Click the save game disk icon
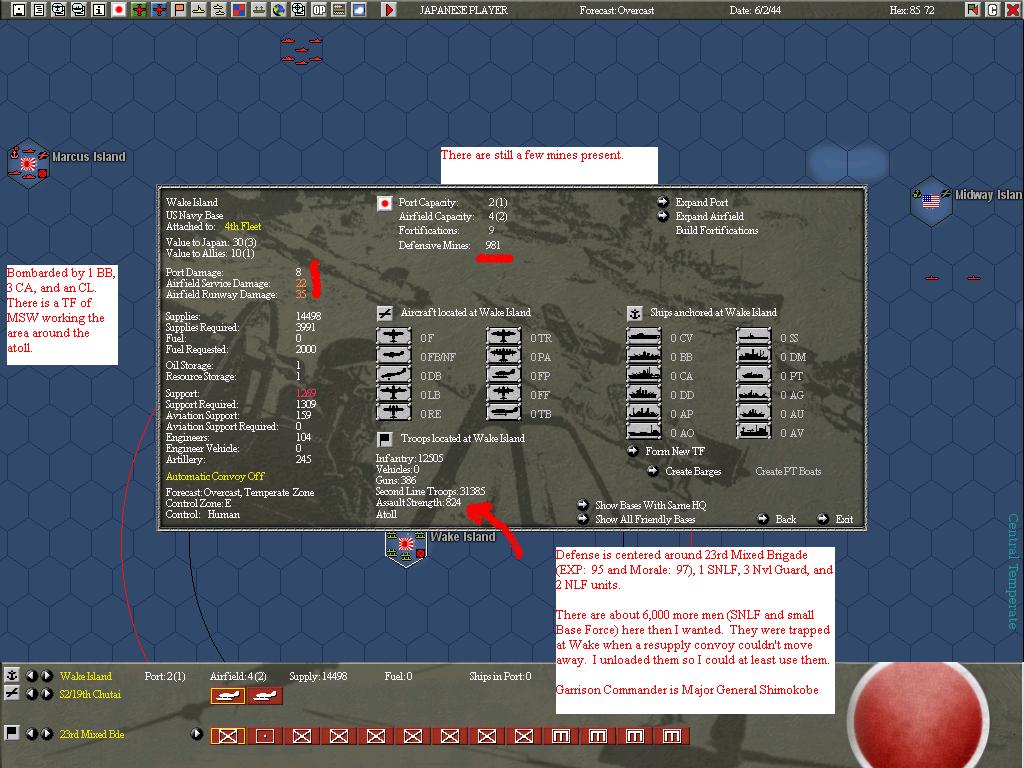 tap(19, 10)
